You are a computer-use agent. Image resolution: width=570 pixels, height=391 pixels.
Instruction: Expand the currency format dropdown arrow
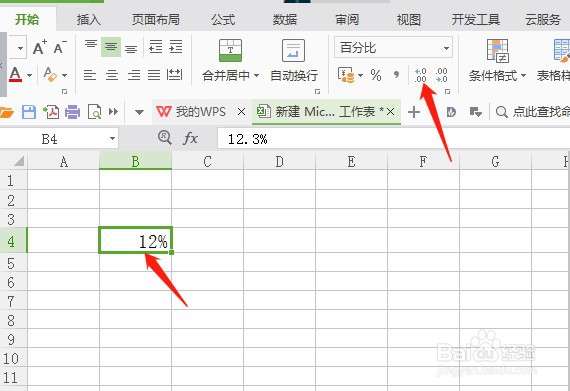point(360,76)
